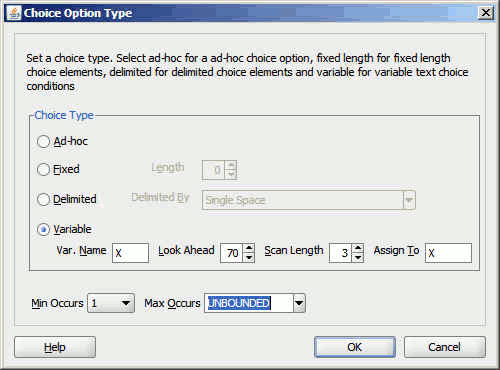
Task: Open the Min Occurs dropdown
Action: pos(111,303)
